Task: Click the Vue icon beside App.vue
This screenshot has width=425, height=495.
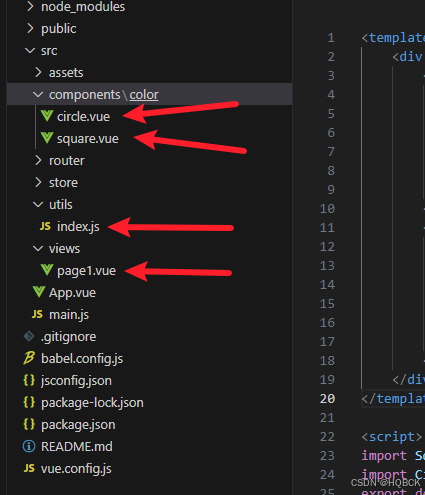Action: point(39,292)
